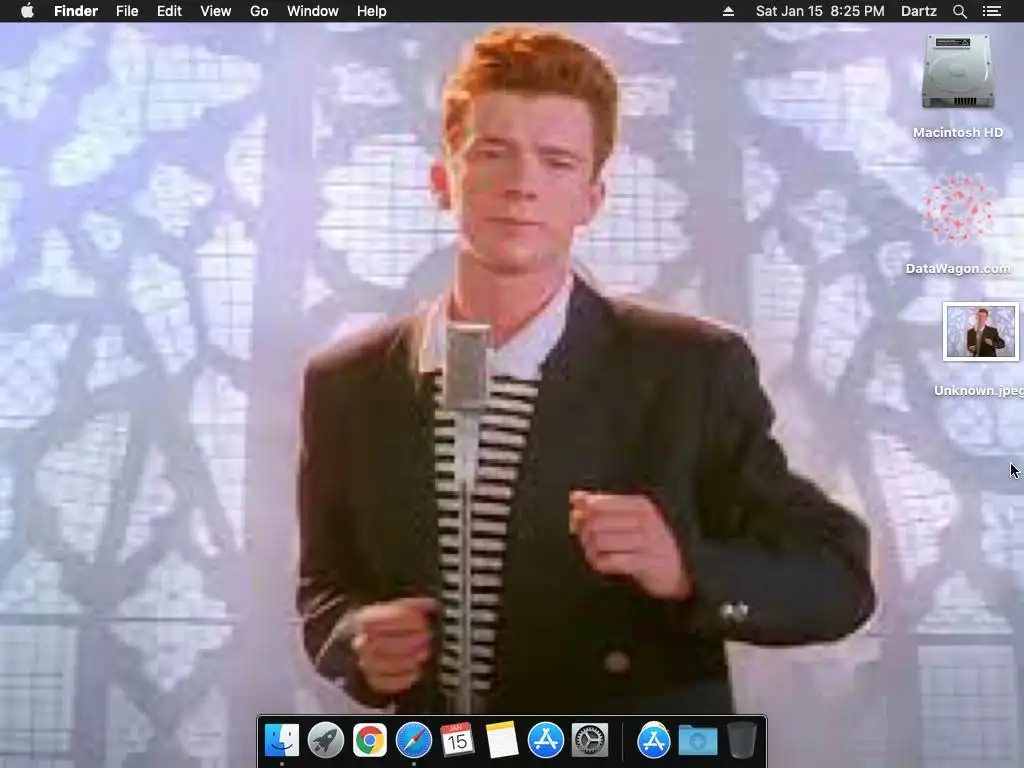Screen dimensions: 1024x768
Task: Open the Go menu
Action: point(259,11)
